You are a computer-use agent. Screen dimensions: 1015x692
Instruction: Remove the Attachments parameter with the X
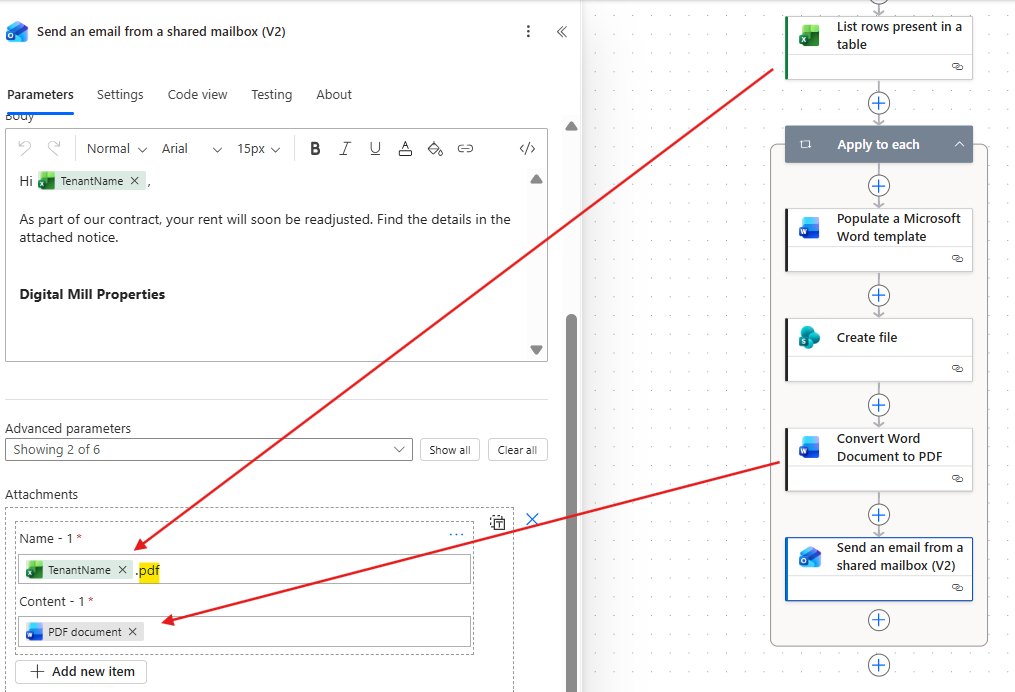[532, 519]
